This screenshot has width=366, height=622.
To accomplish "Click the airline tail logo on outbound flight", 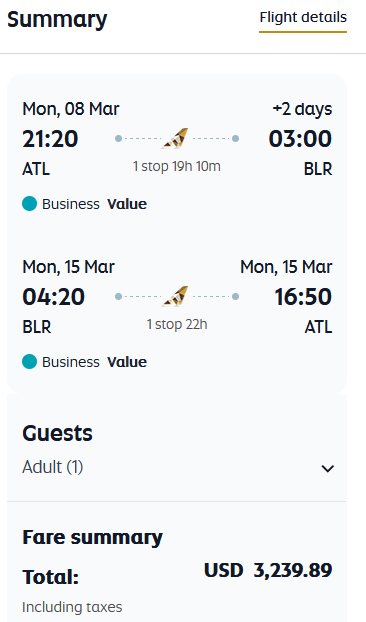I will [175, 138].
